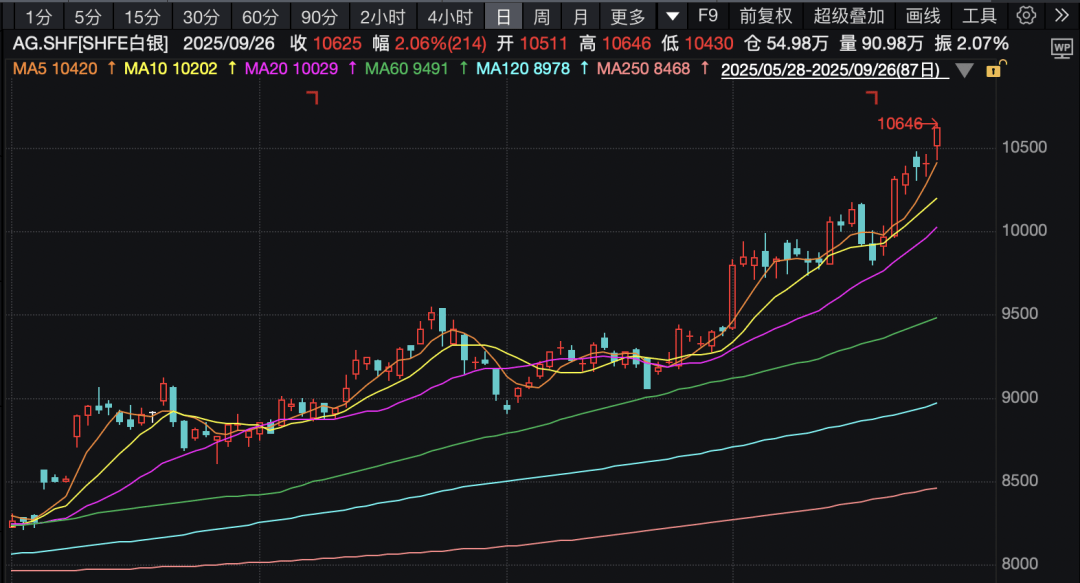Image resolution: width=1080 pixels, height=583 pixels.
Task: Open the 工具 tools menu
Action: tap(979, 15)
